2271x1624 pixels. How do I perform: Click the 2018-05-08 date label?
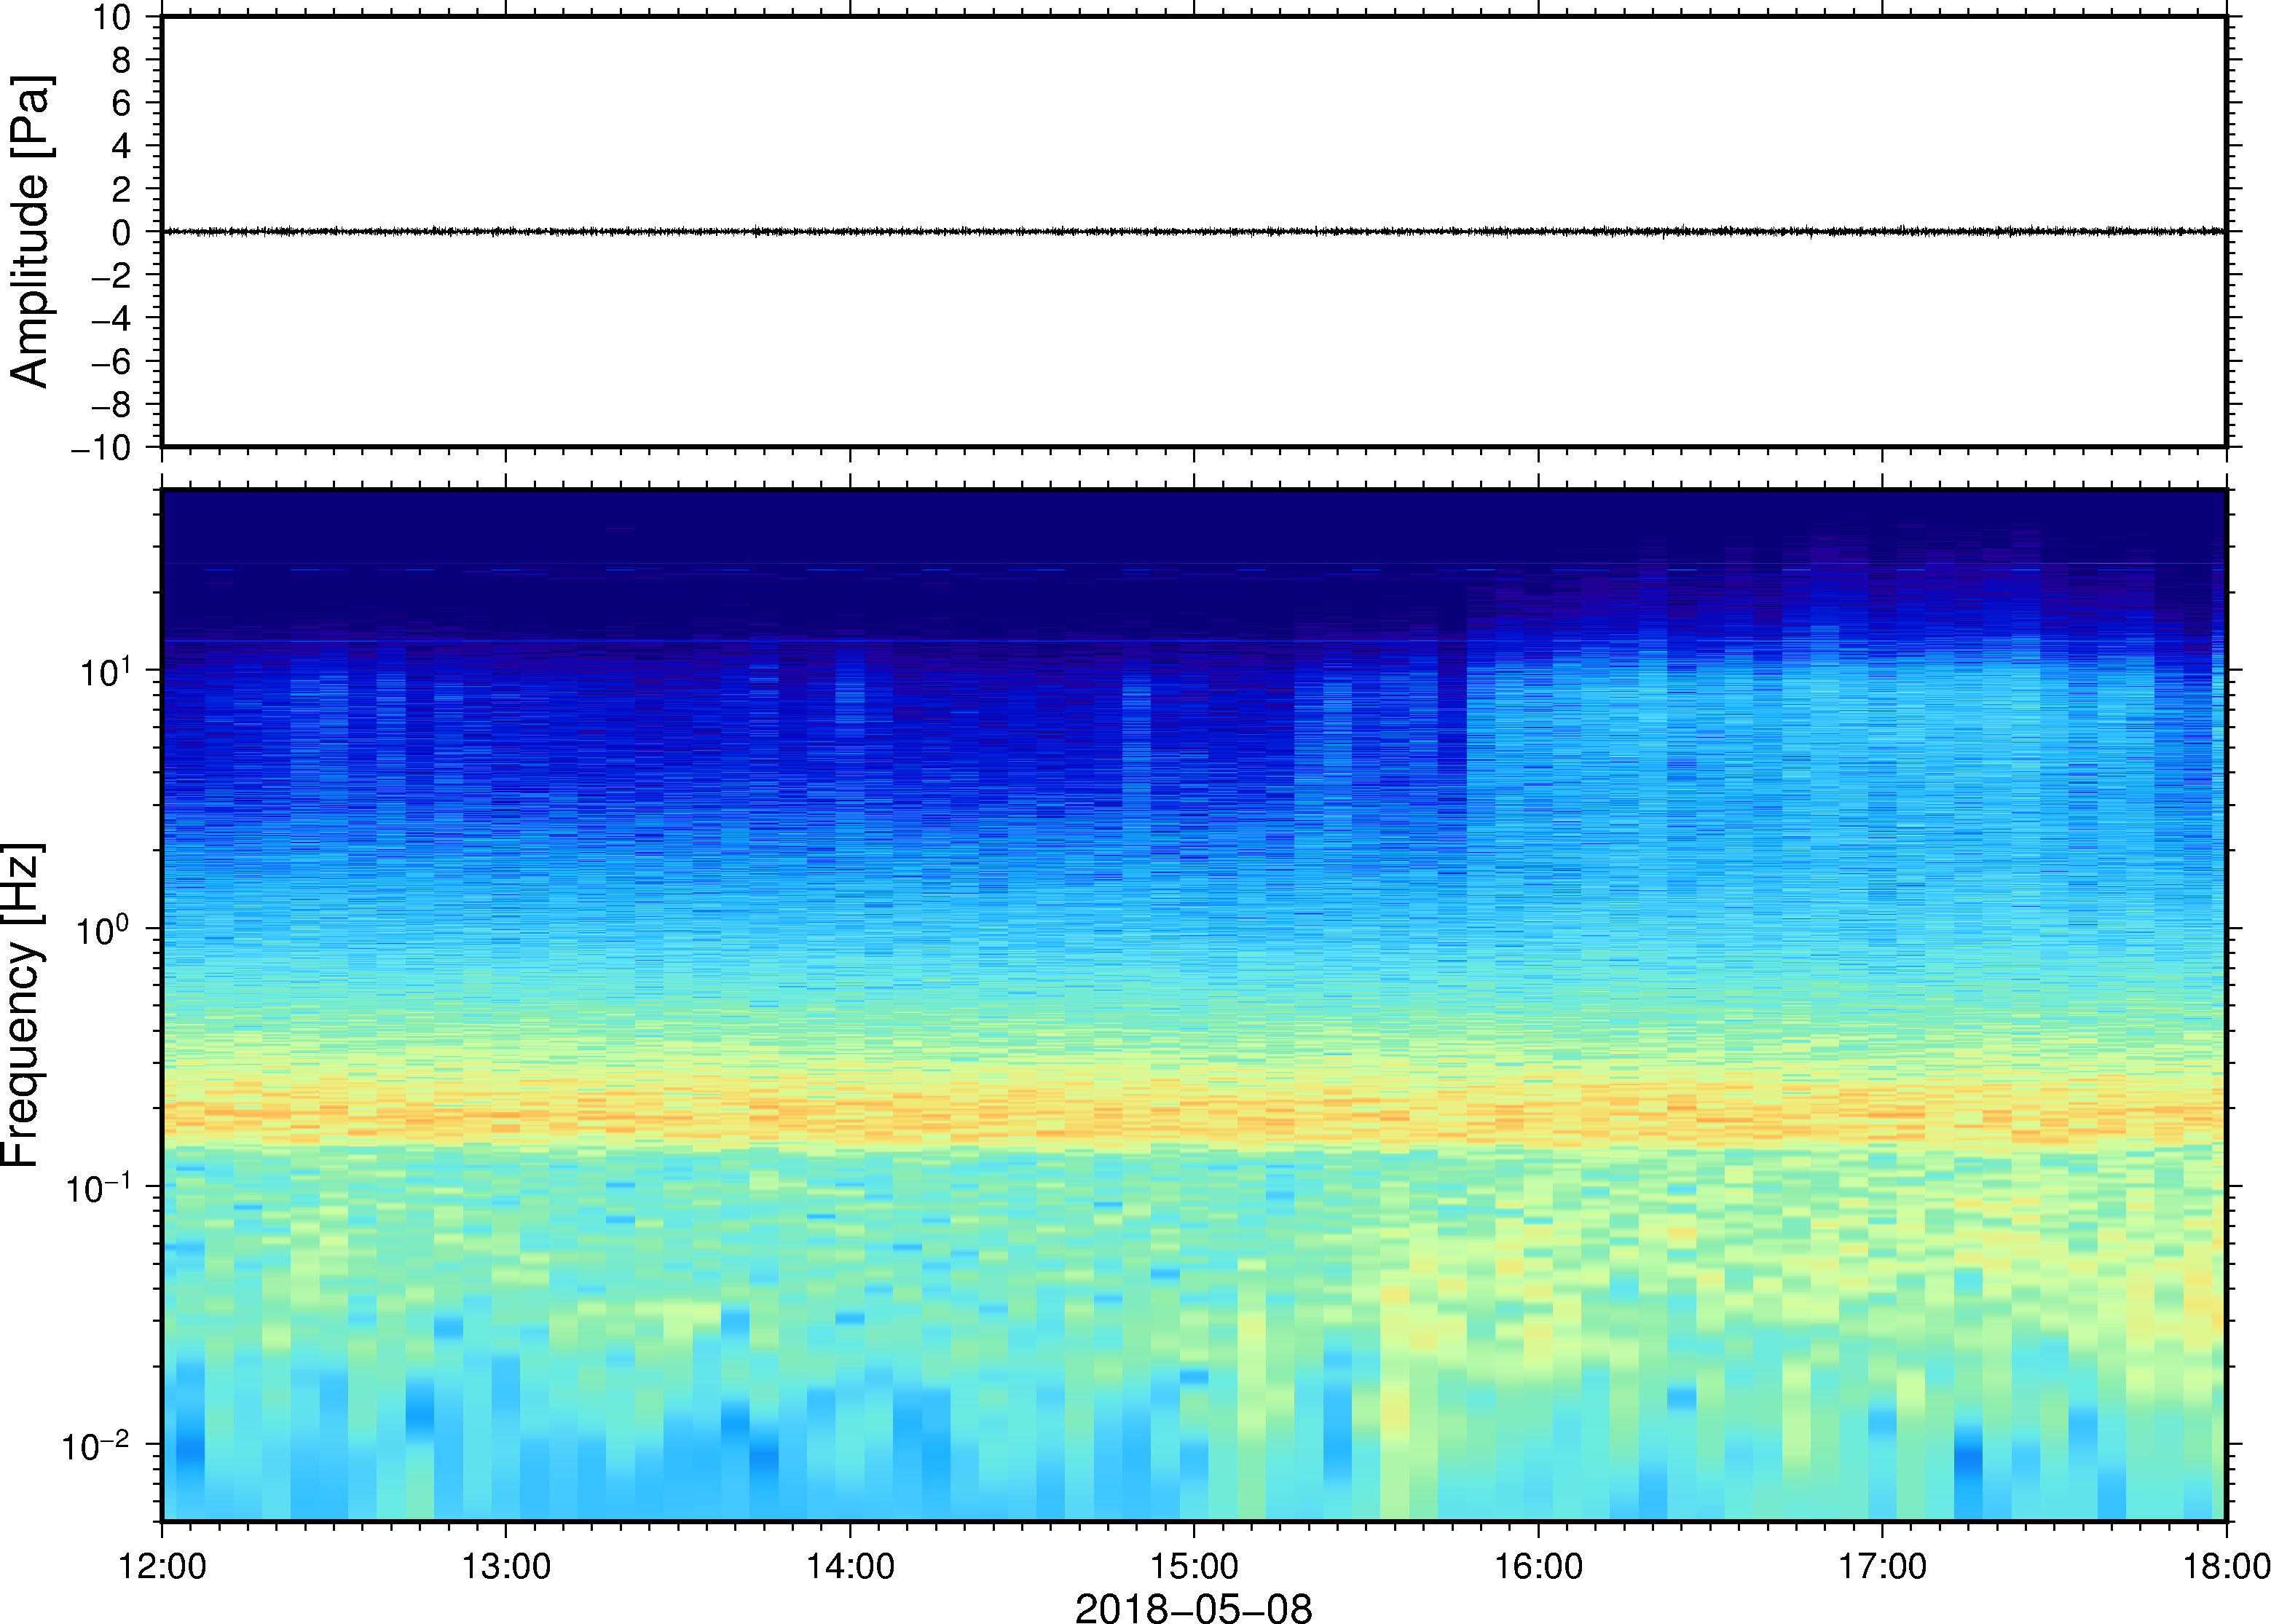coord(1193,1608)
